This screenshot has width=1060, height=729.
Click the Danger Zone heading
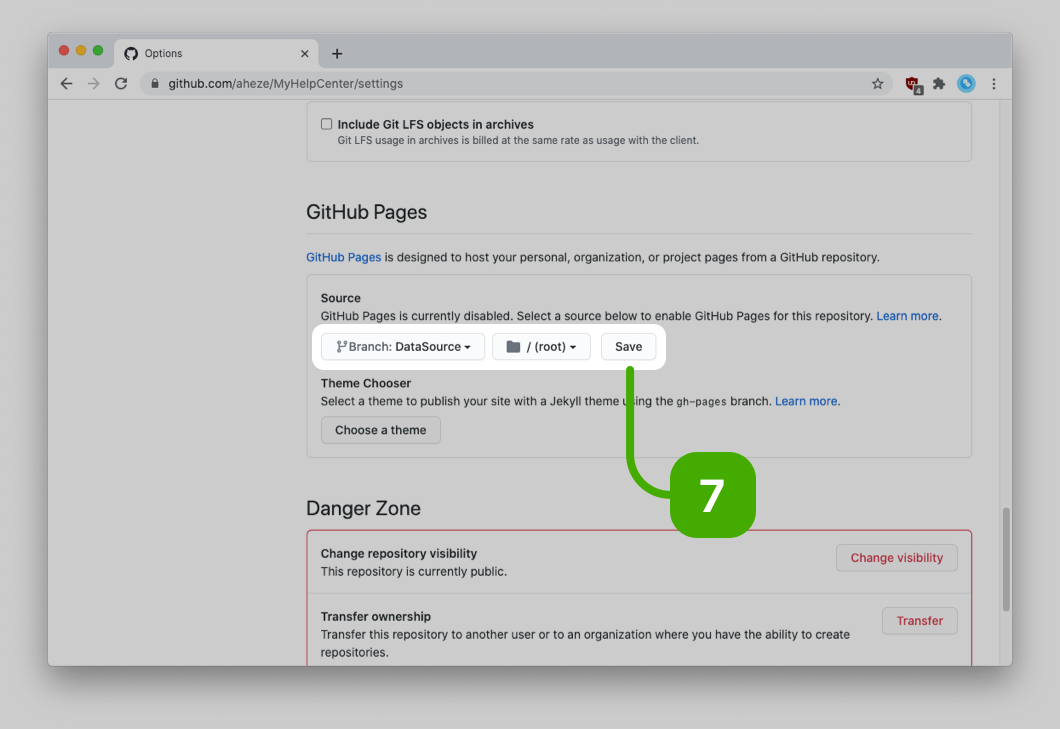pyautogui.click(x=363, y=509)
